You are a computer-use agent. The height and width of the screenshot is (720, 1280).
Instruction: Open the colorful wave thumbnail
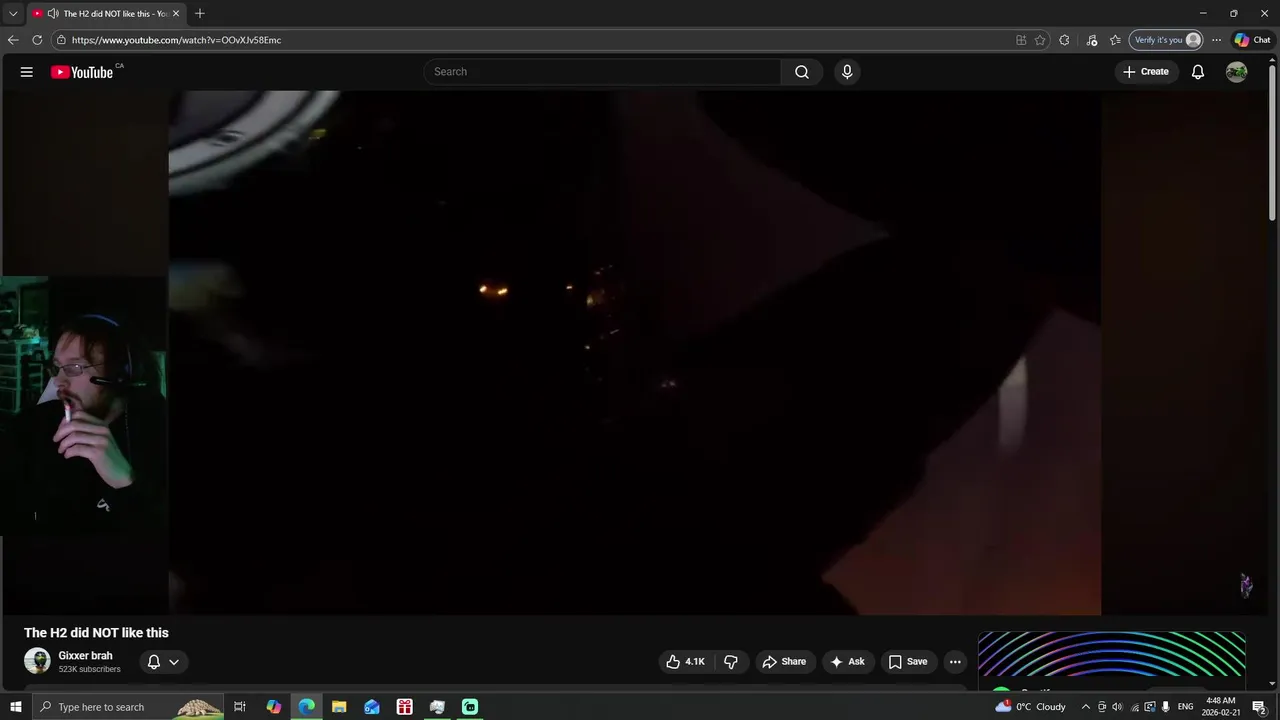1112,656
